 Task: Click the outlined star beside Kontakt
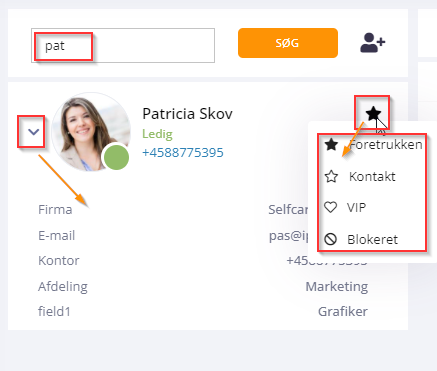[331, 176]
